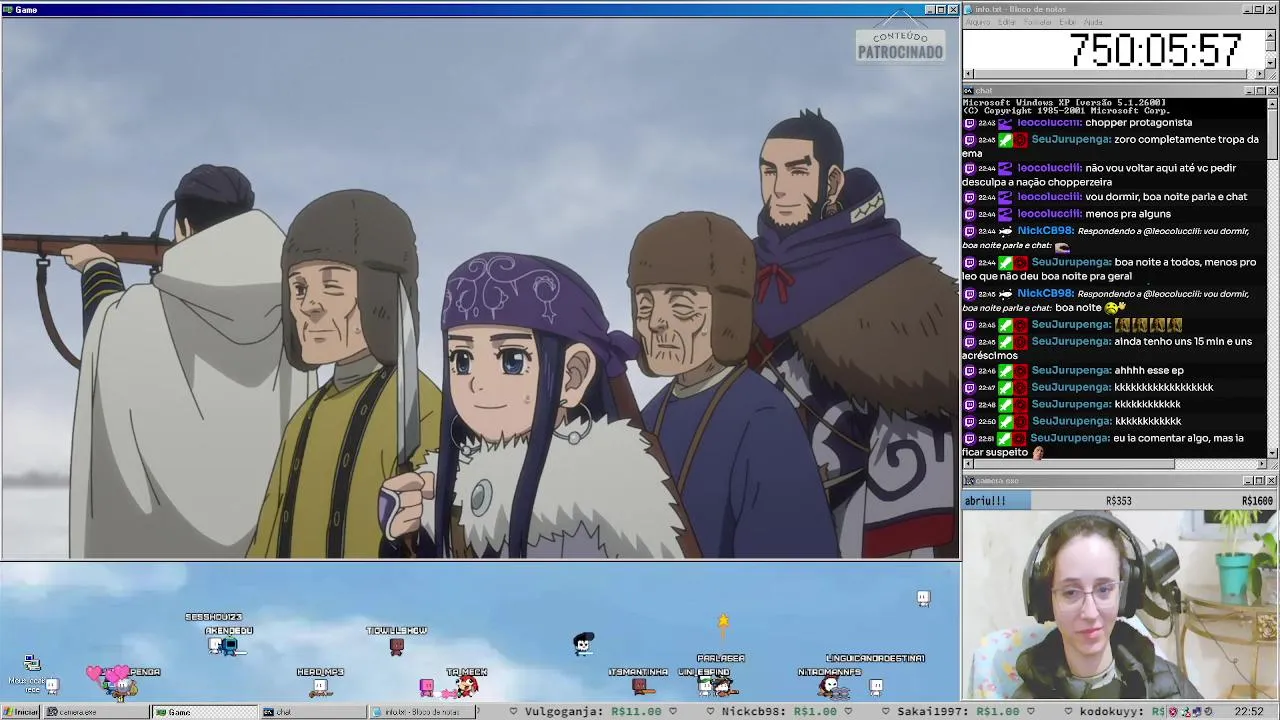The width and height of the screenshot is (1280, 720).
Task: Open the Formatar menu in Bloco de notas
Action: click(1038, 22)
